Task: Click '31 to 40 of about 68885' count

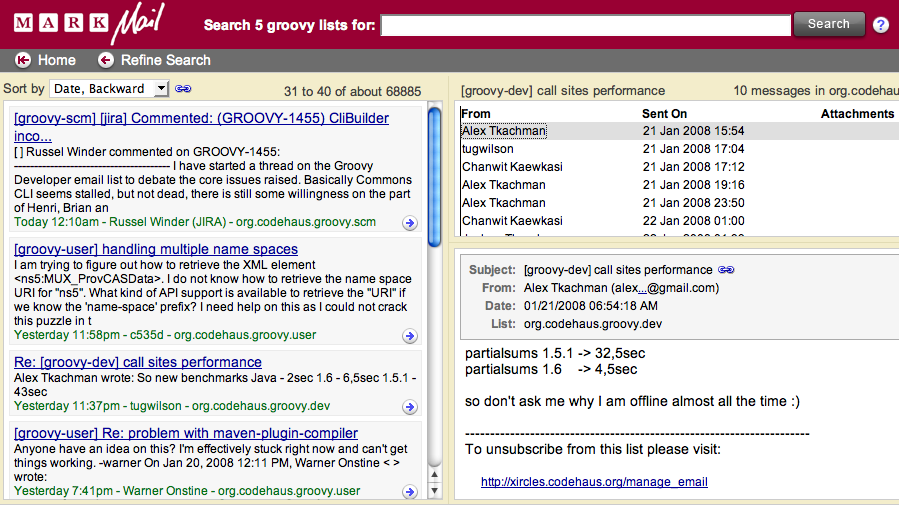Action: click(x=353, y=91)
